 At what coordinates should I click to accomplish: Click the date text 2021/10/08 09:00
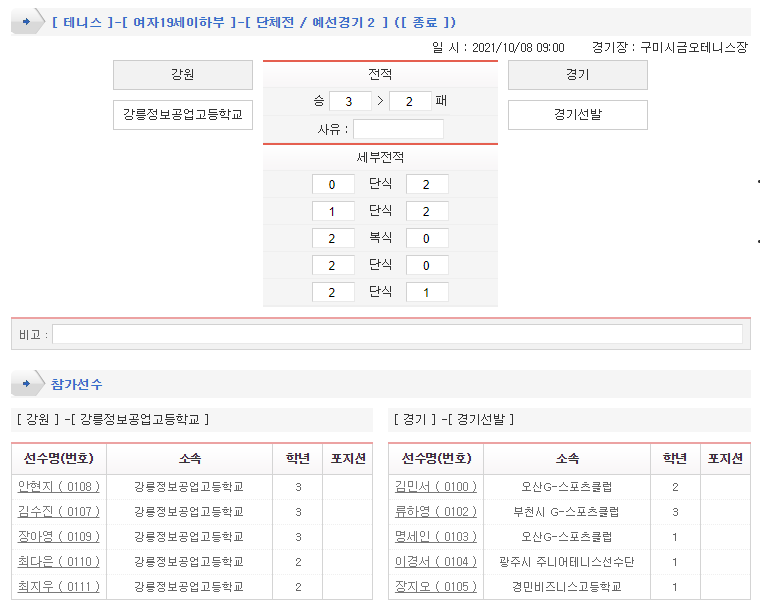[x=518, y=47]
